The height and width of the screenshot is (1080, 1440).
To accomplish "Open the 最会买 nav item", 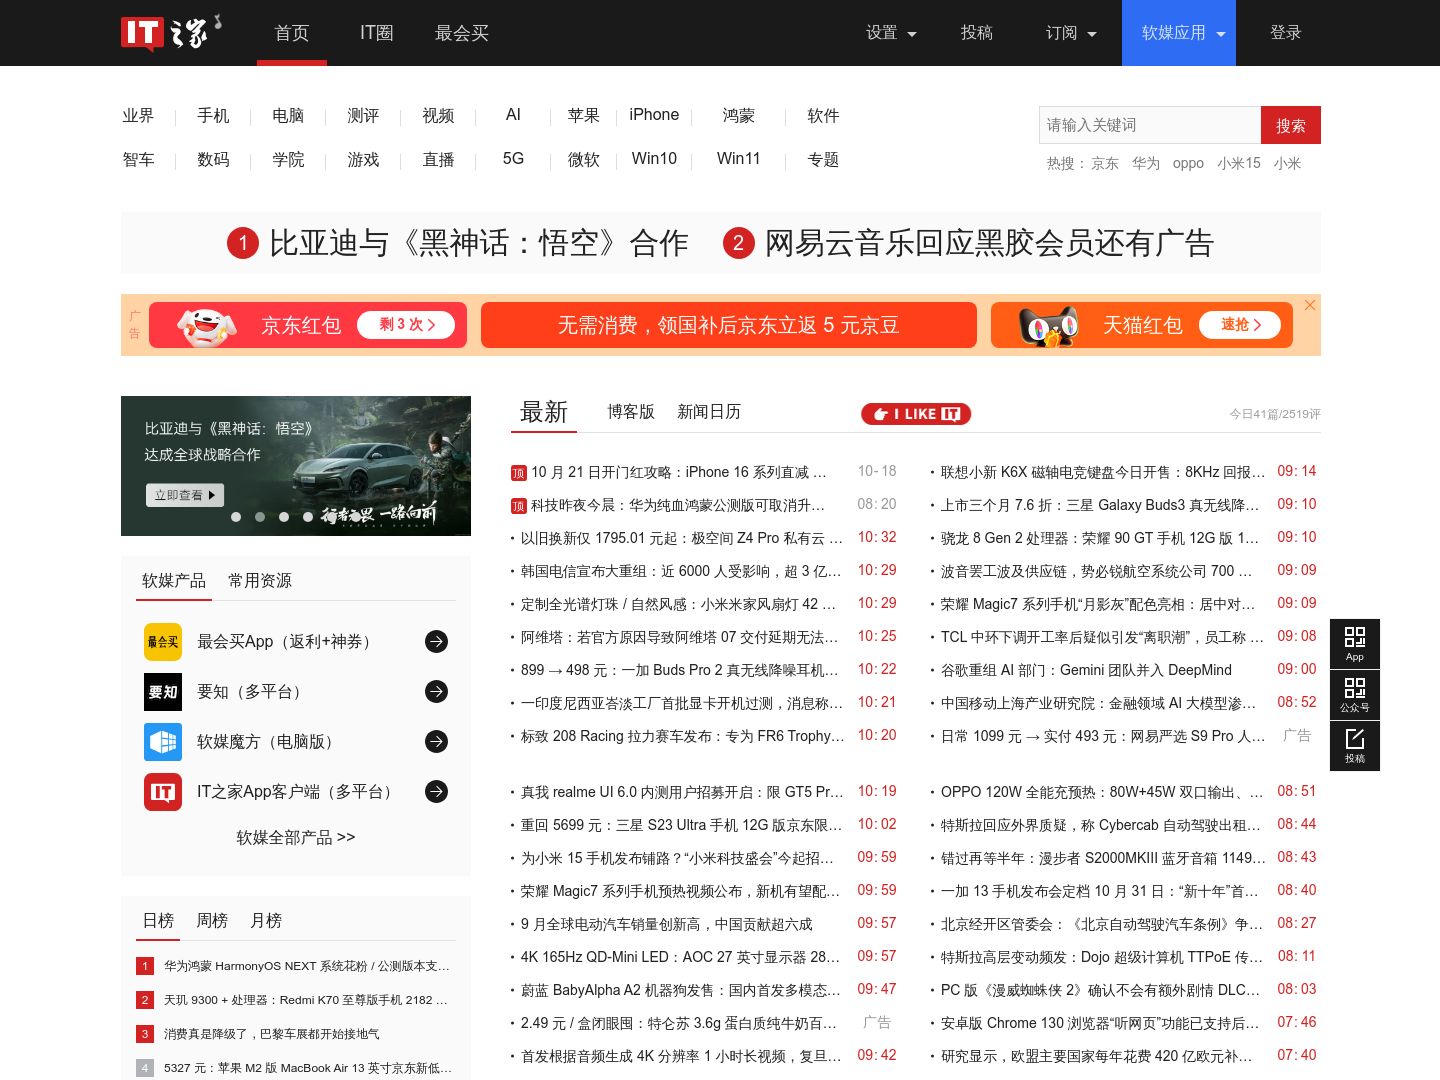I will click(x=462, y=33).
